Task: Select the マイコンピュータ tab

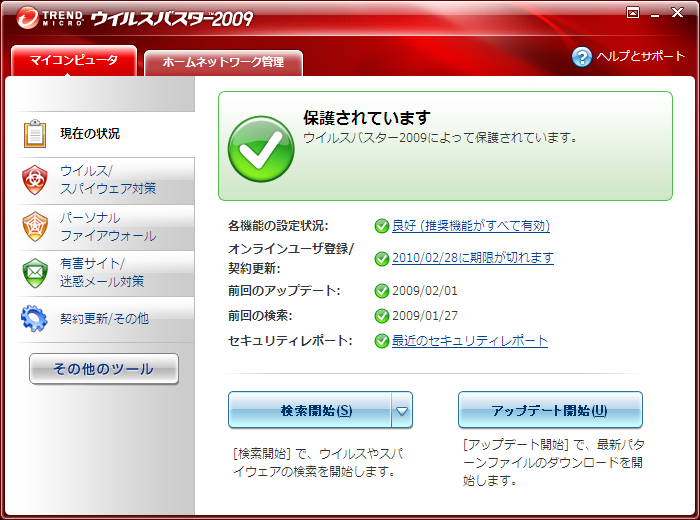Action: tap(73, 61)
